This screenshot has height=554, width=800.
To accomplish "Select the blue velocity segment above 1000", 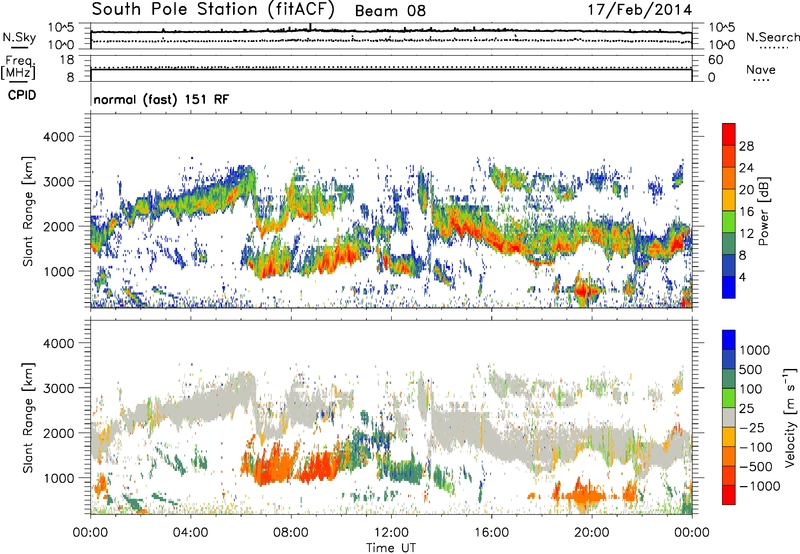I will (729, 340).
